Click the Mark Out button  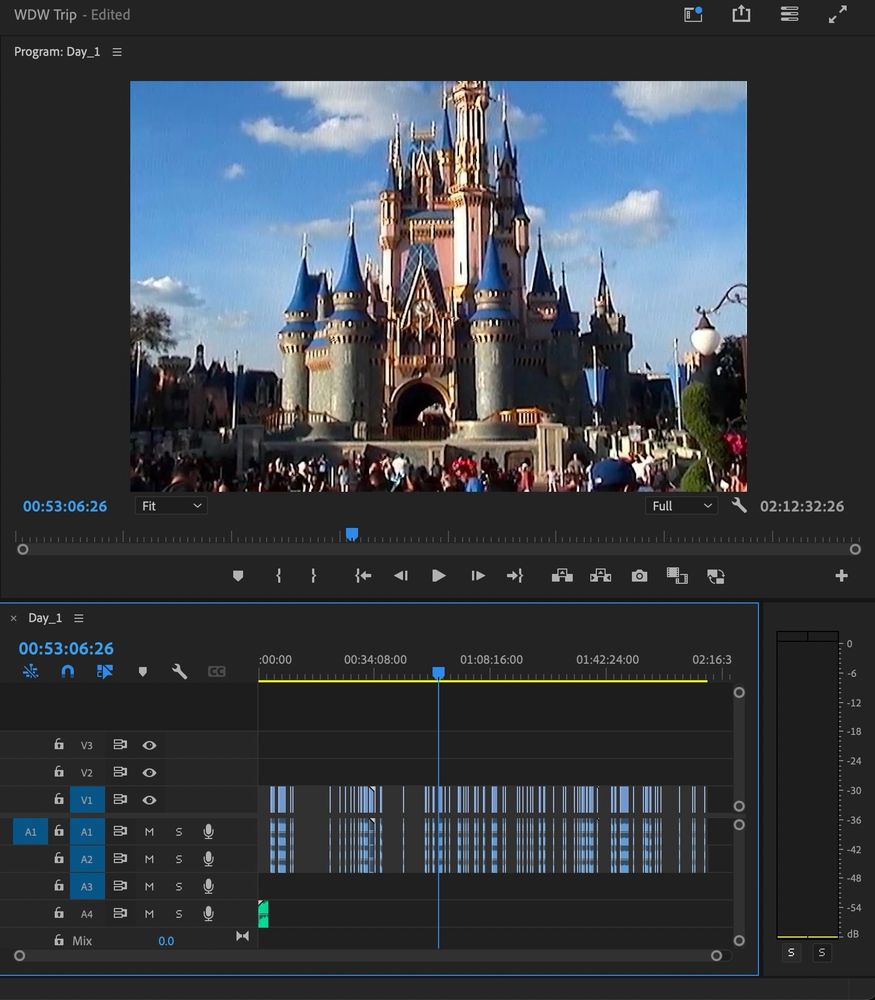(313, 576)
